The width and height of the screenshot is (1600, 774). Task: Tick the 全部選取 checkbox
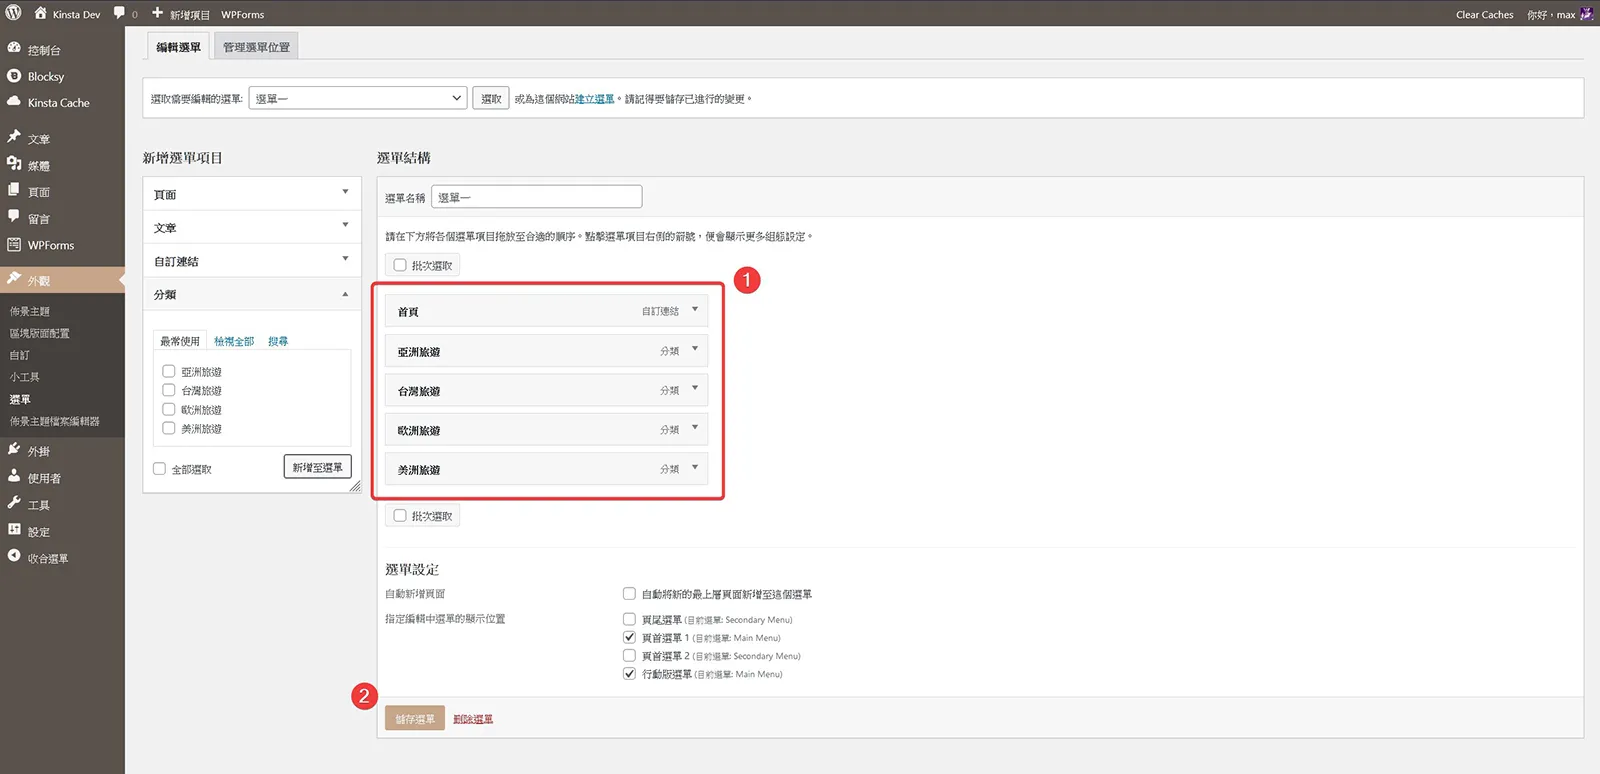(159, 468)
